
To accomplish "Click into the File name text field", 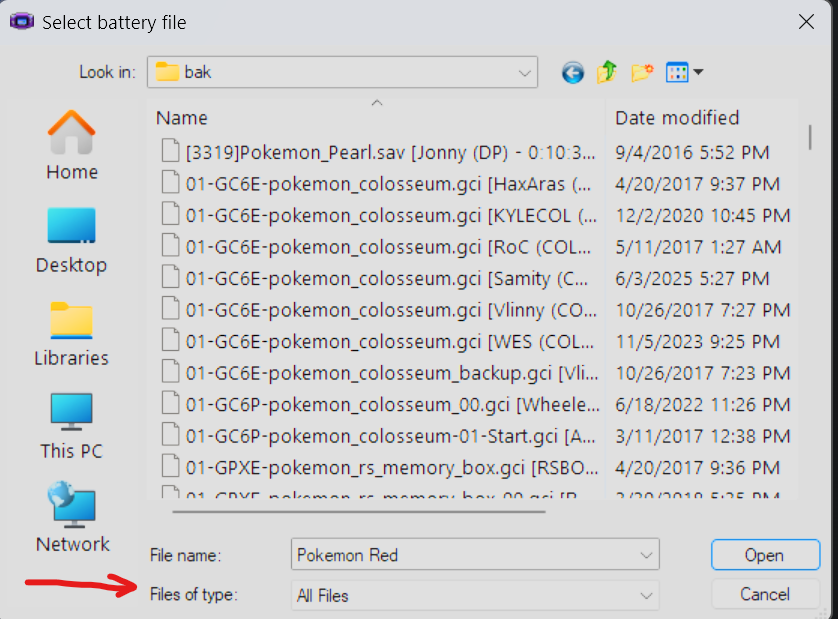I will tap(460, 554).
